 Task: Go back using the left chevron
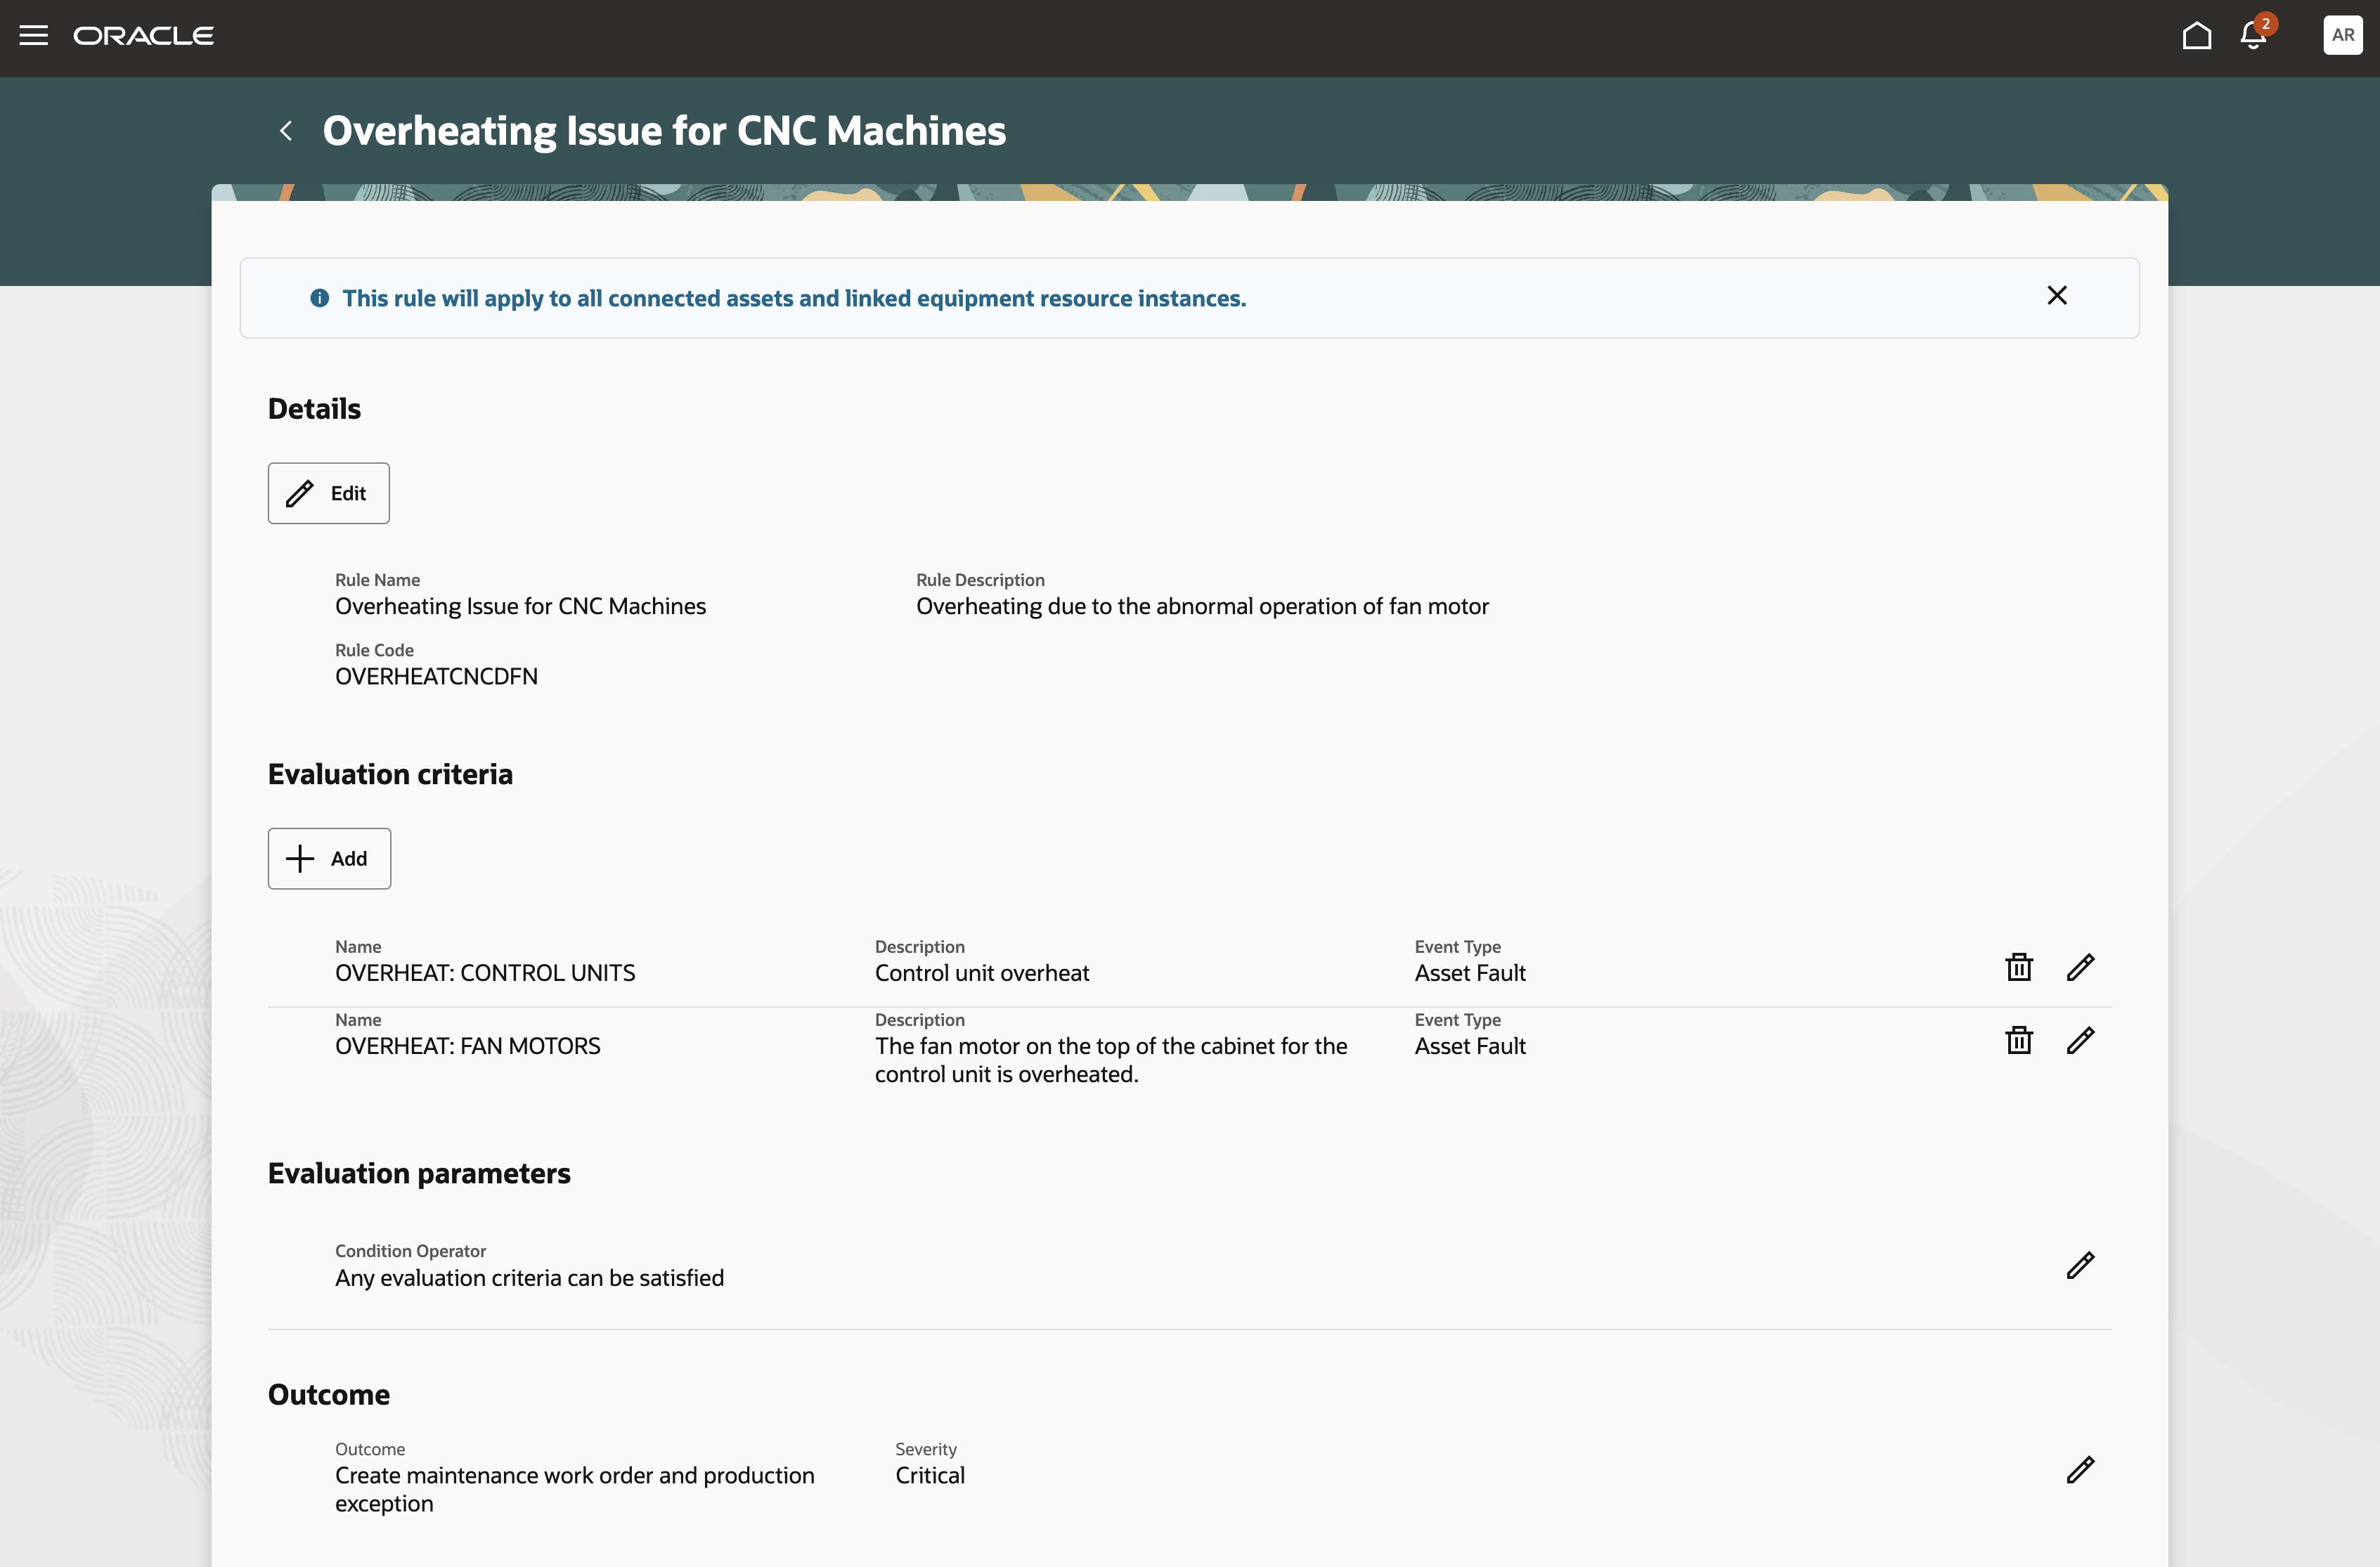[x=286, y=131]
